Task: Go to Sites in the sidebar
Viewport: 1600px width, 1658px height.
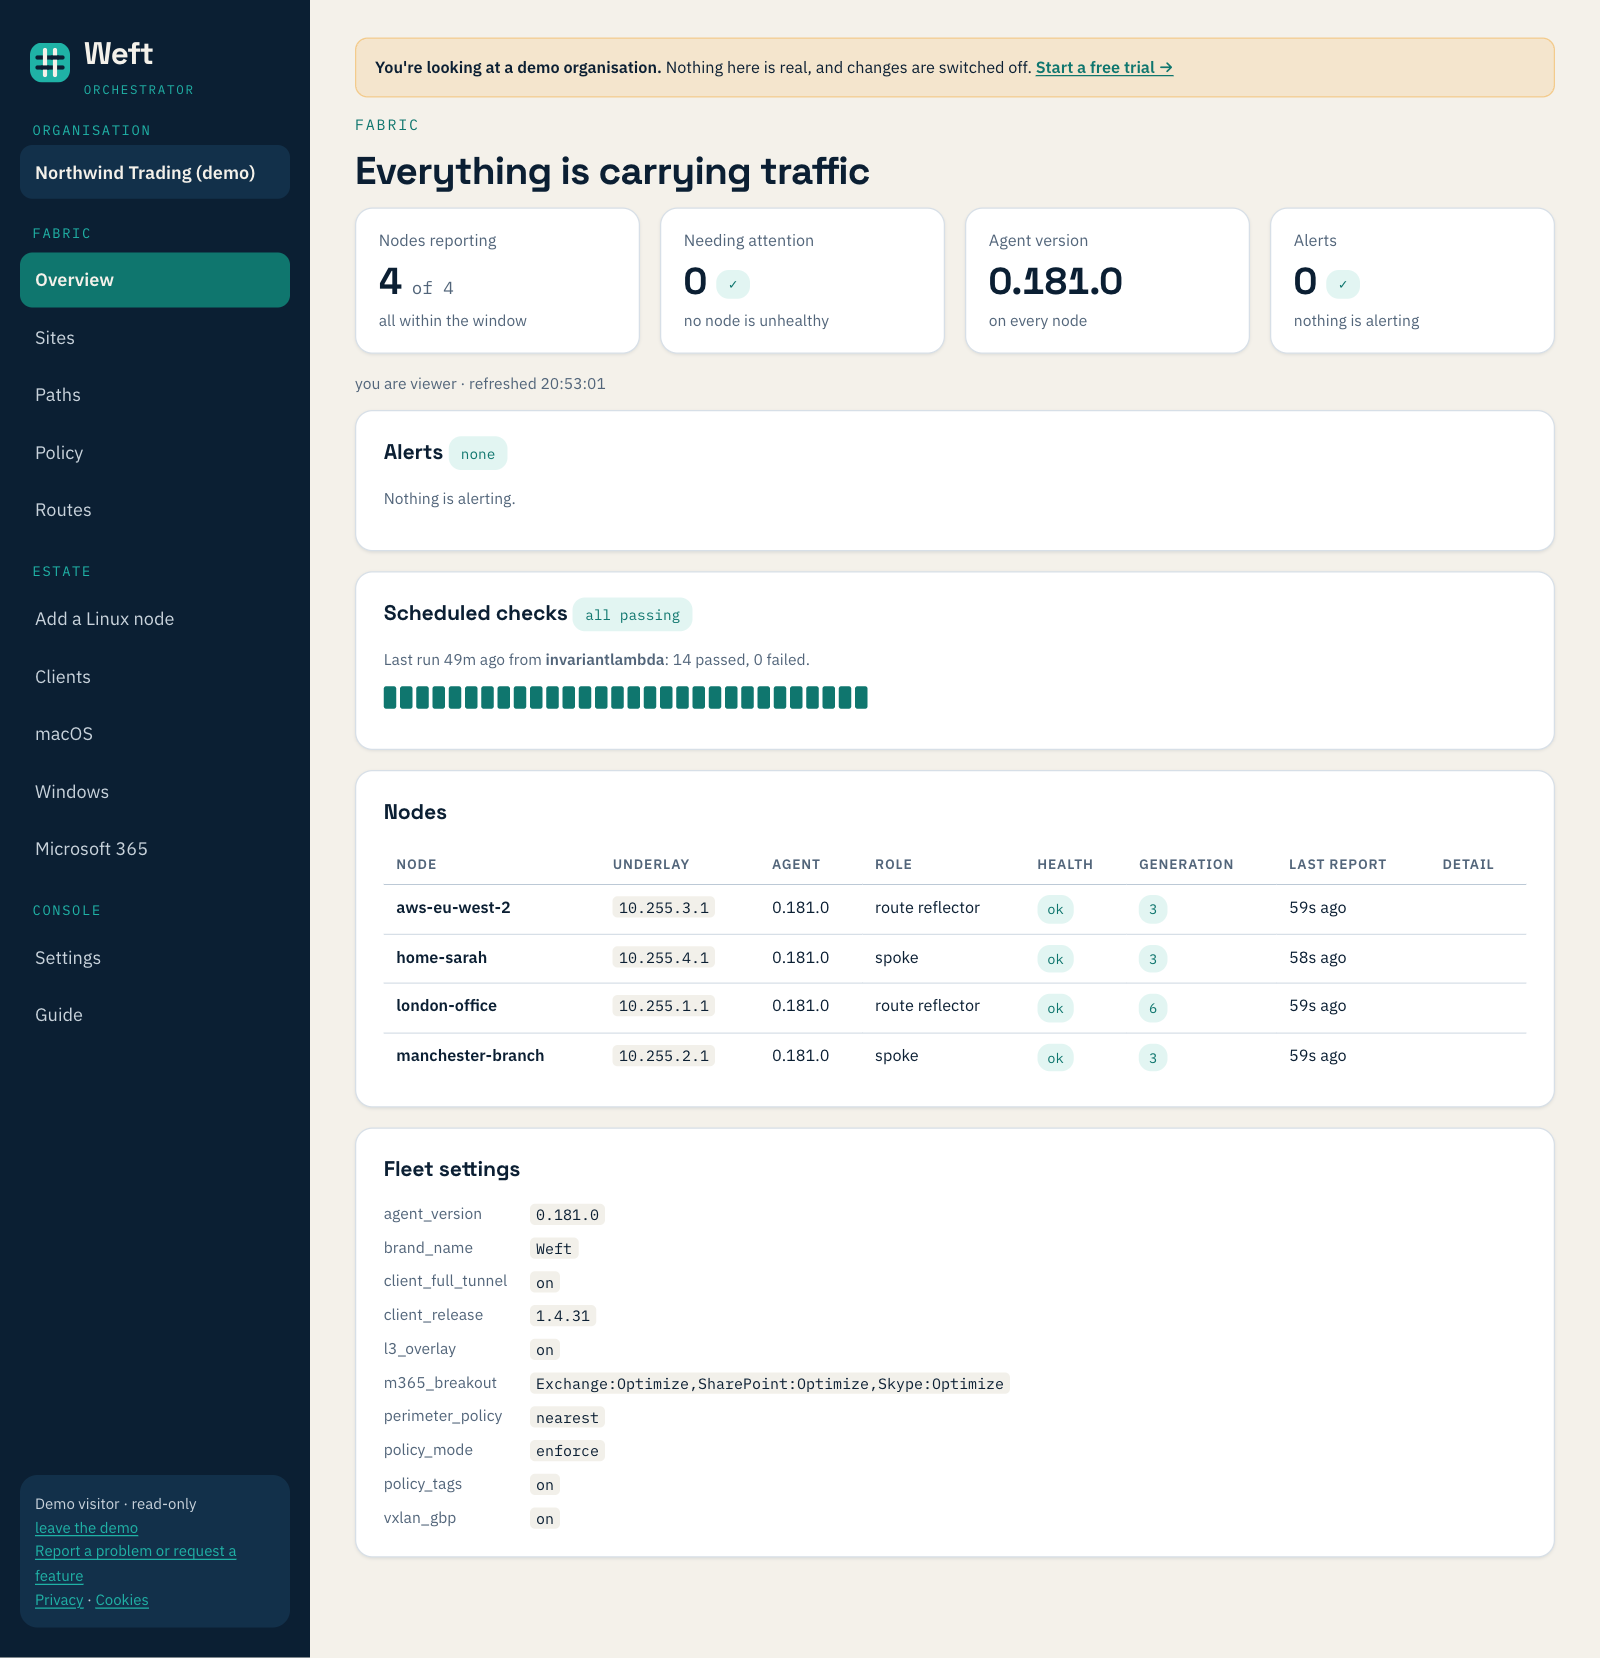Action: pyautogui.click(x=155, y=338)
